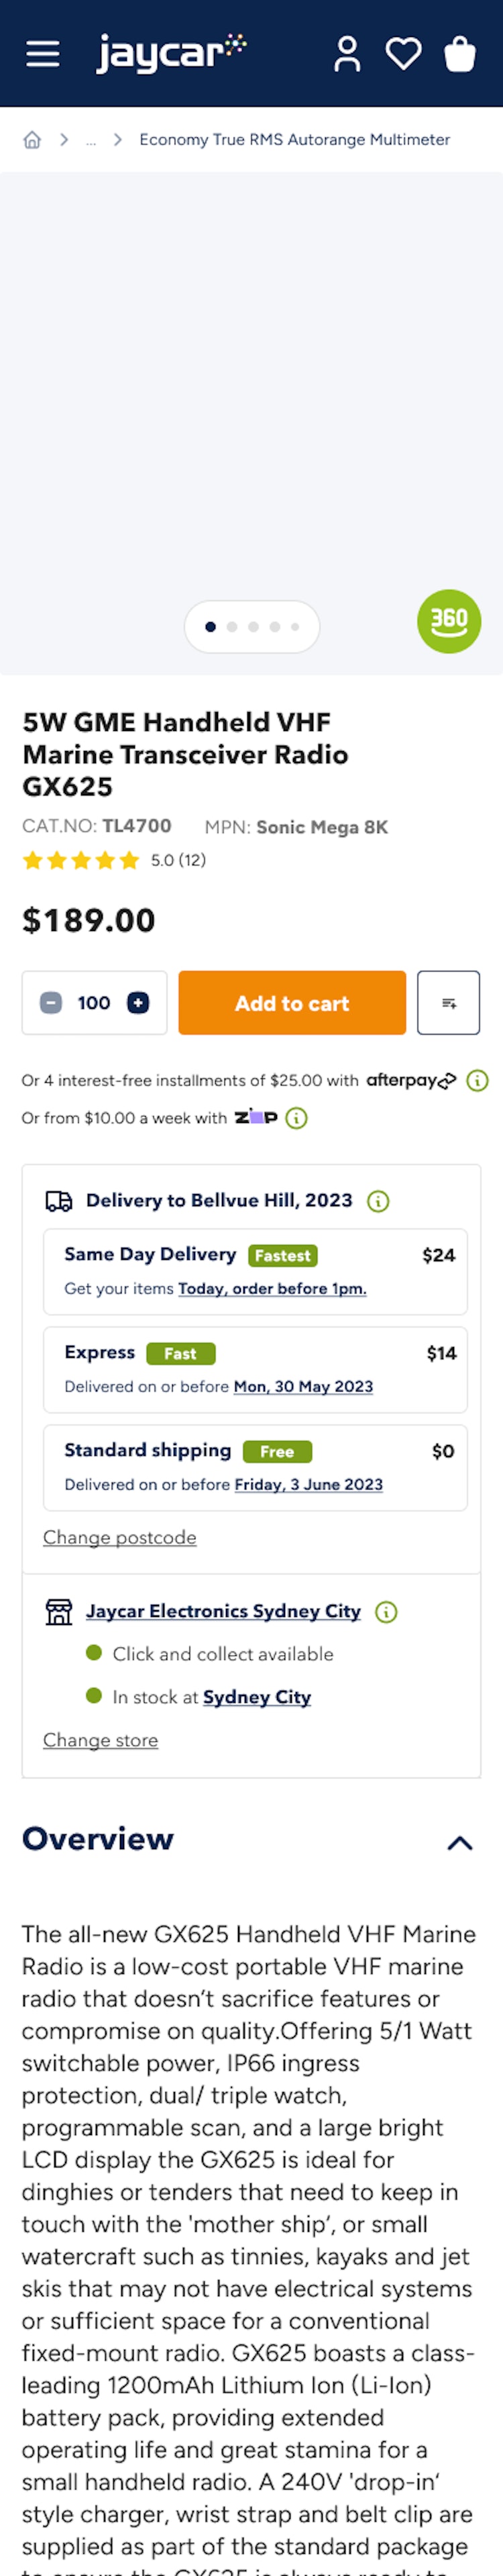
Task: Jump to first image carousel dot
Action: click(x=210, y=627)
